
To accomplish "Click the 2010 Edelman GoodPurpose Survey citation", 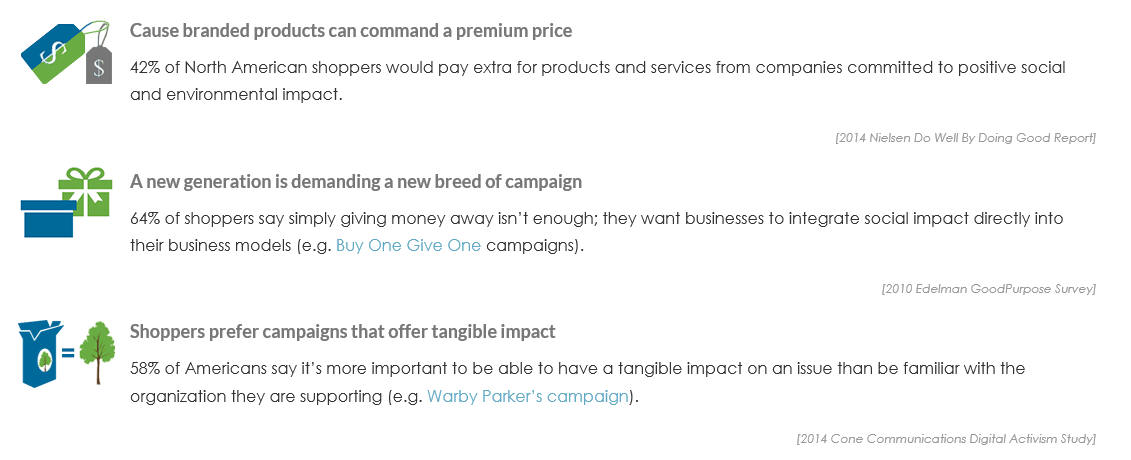I will (x=988, y=288).
